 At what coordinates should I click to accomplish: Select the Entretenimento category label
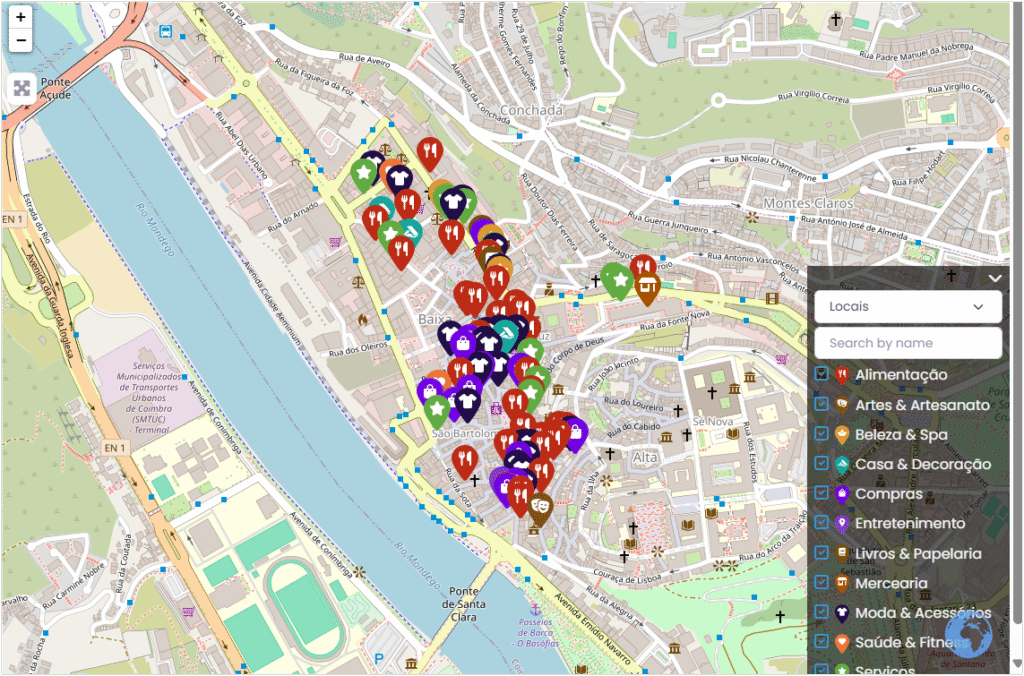910,523
